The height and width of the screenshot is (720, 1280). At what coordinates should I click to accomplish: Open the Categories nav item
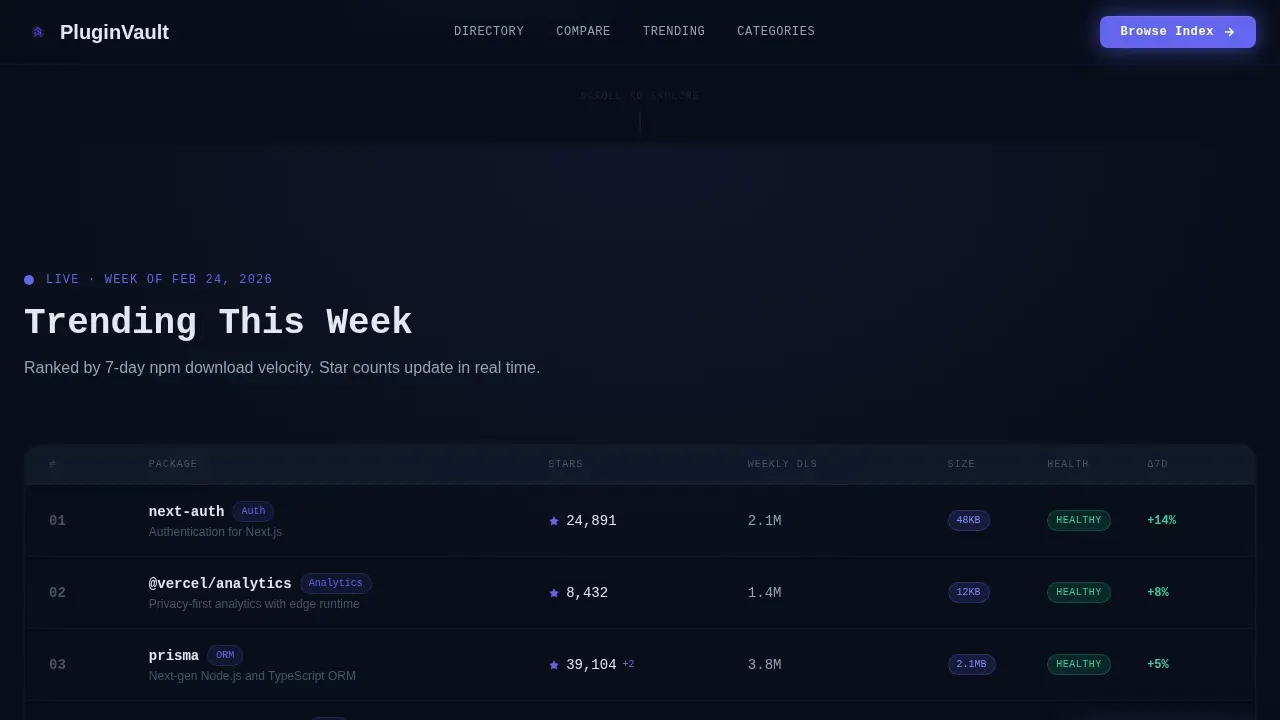click(x=776, y=31)
